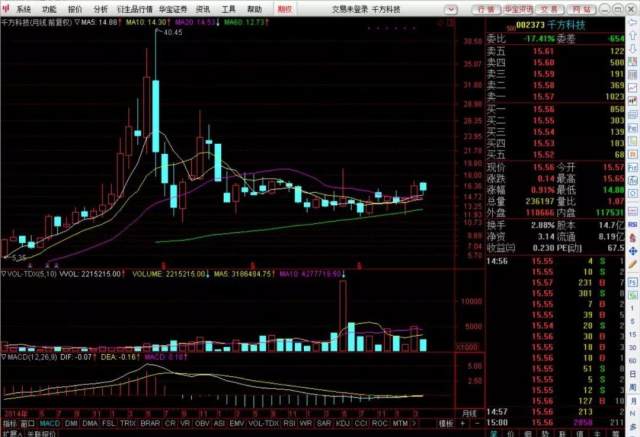Select the TRIX indicator tab

(x=128, y=424)
